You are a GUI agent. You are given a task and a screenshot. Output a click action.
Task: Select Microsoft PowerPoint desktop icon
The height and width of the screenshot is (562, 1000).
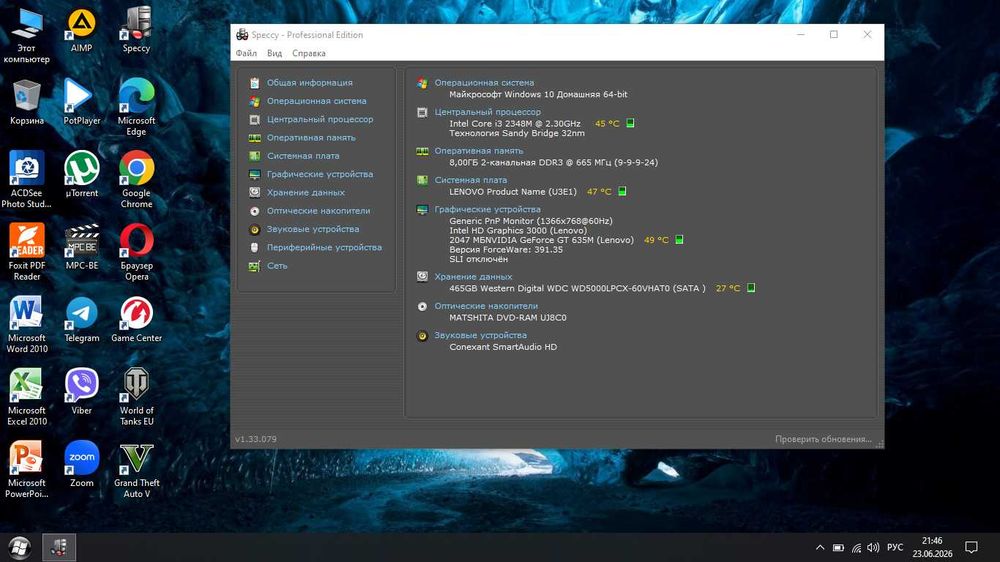pyautogui.click(x=26, y=470)
